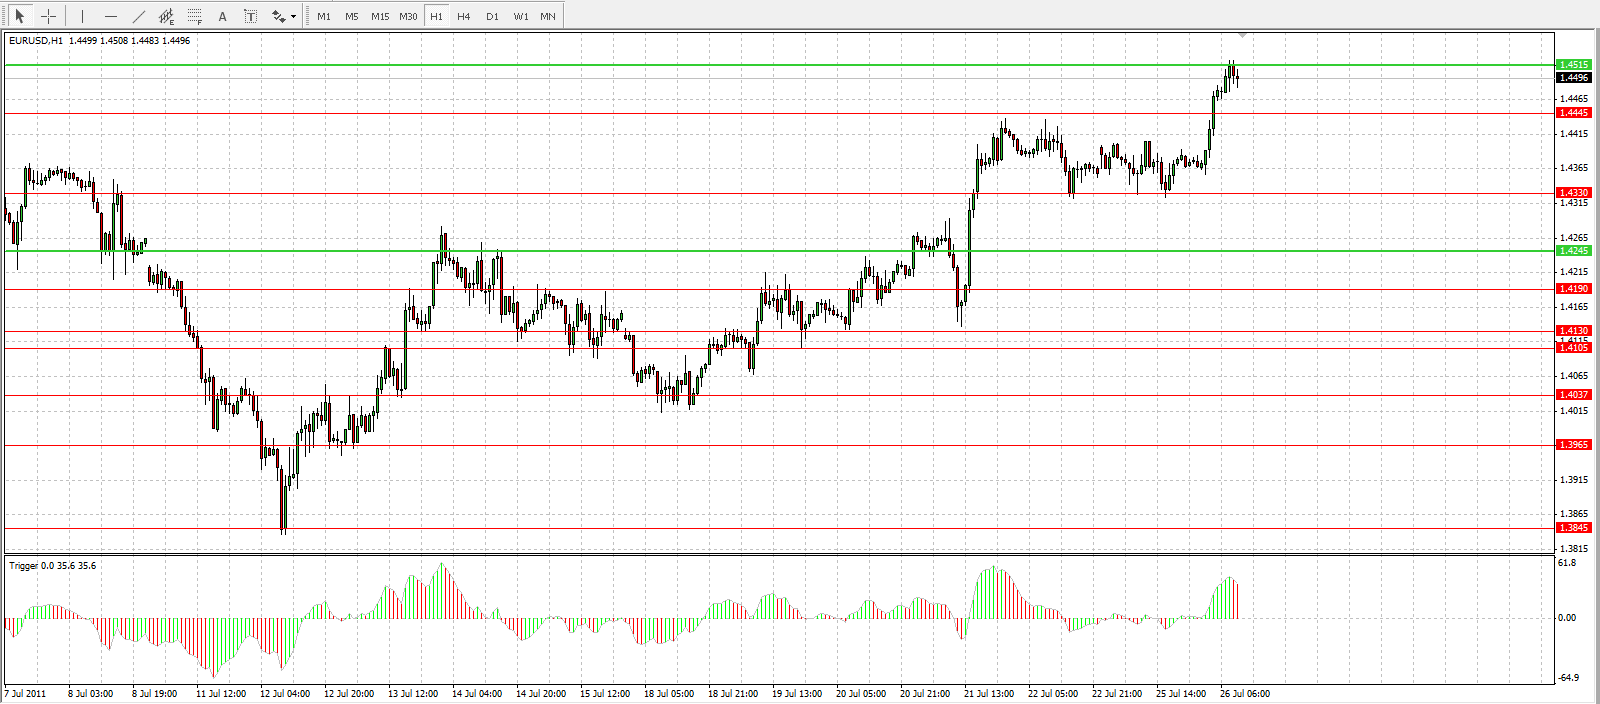Click the red 1.4190 level label

(1574, 289)
